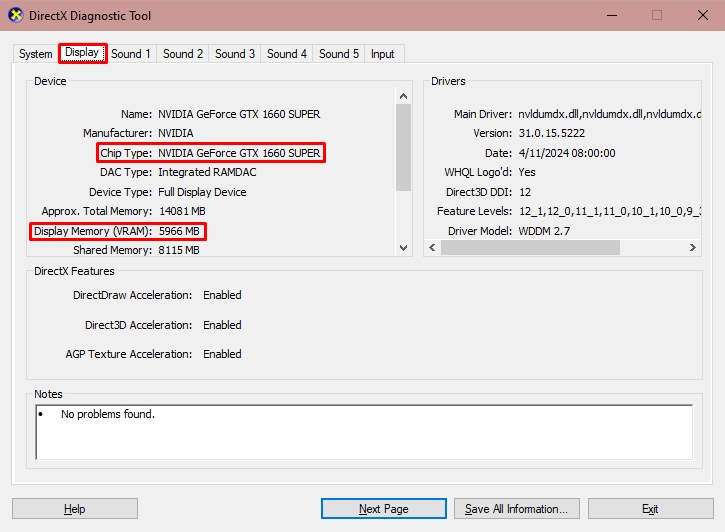This screenshot has height=532, width=725.
Task: Click Driver Model value WDDM 2.7
Action: (x=544, y=231)
